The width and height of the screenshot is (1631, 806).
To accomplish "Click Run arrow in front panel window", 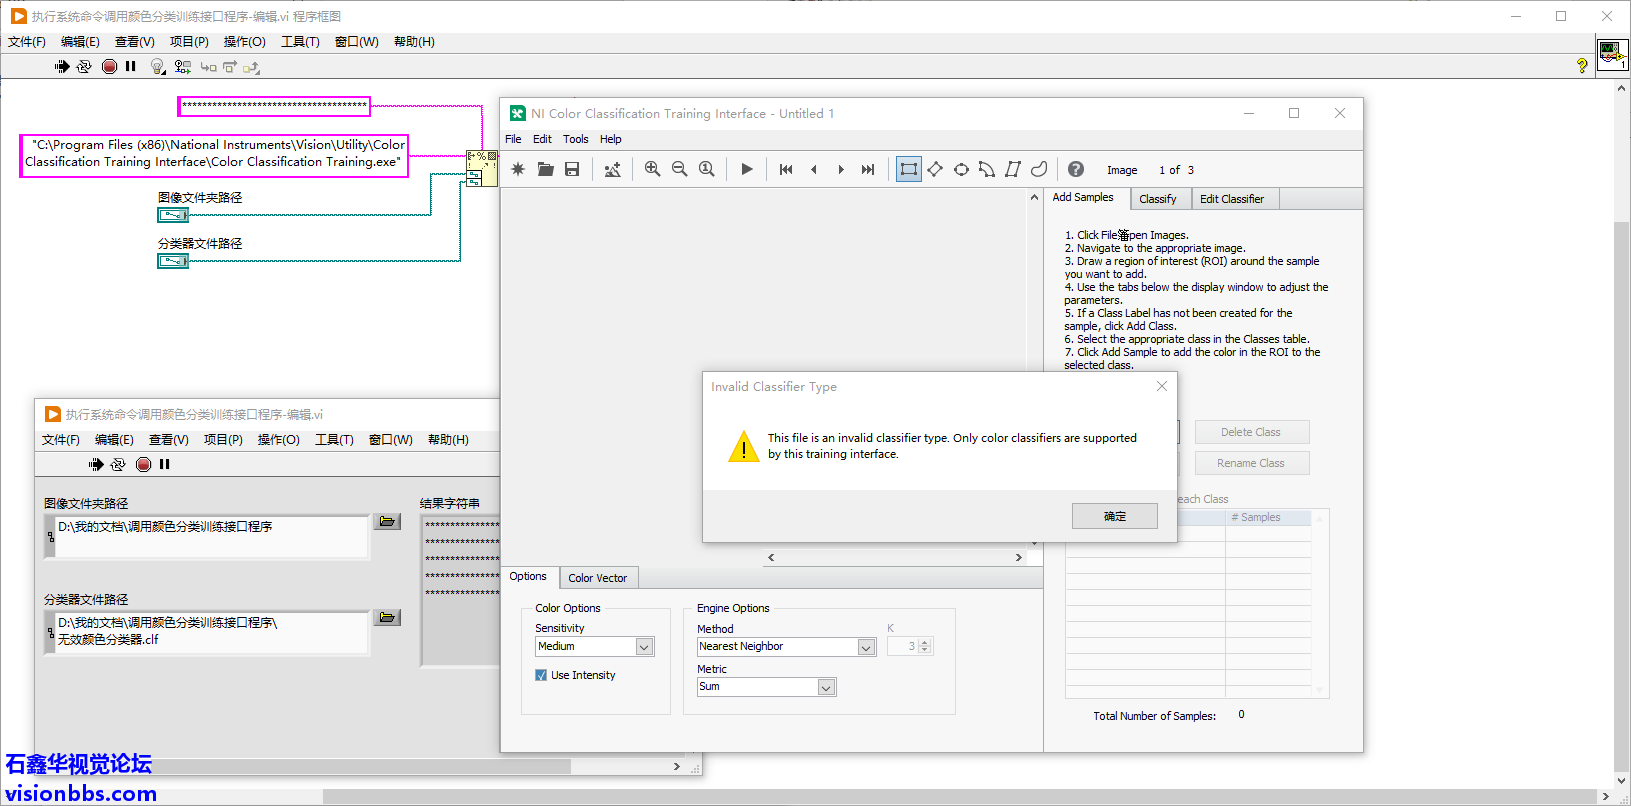I will [96, 465].
